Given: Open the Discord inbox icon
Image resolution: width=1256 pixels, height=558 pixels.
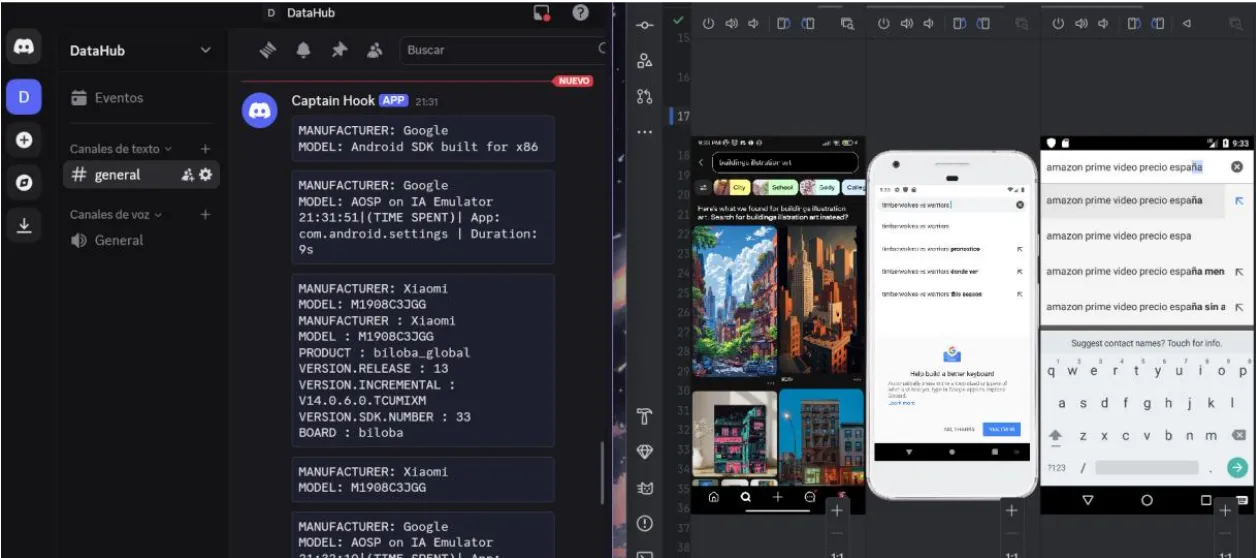Looking at the screenshot, I should point(542,13).
